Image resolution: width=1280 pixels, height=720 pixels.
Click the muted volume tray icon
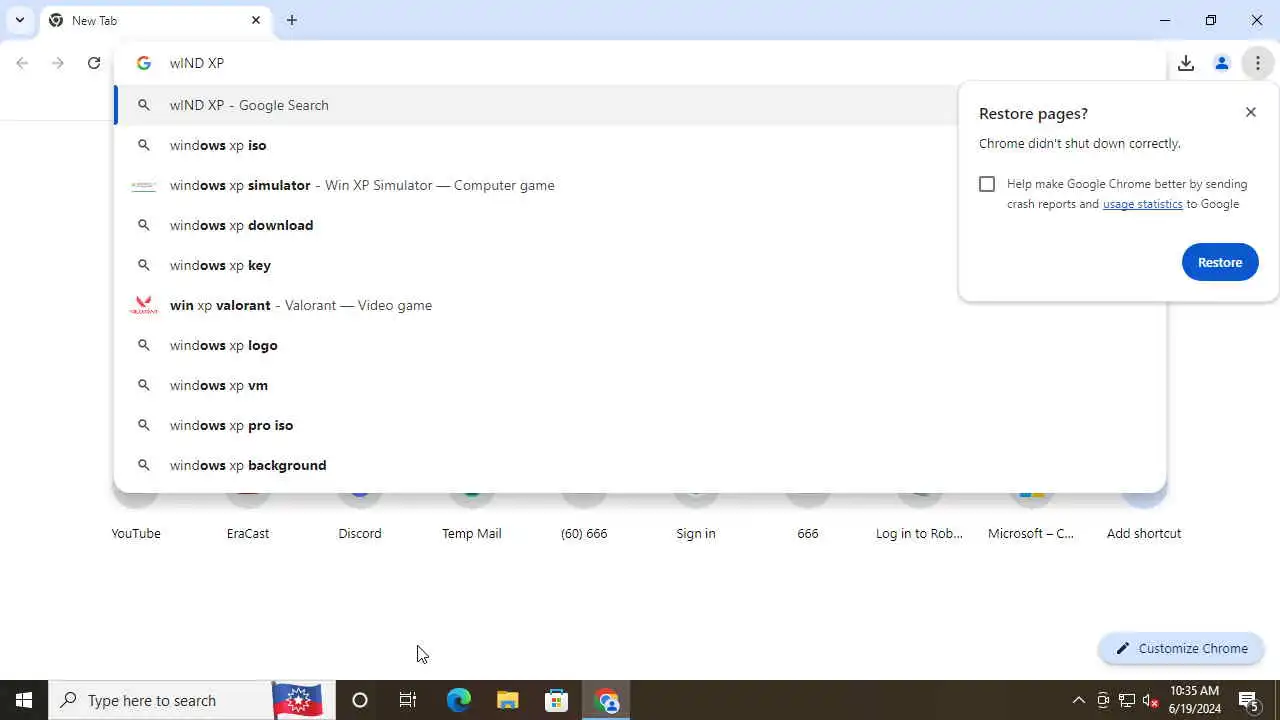pos(1151,700)
